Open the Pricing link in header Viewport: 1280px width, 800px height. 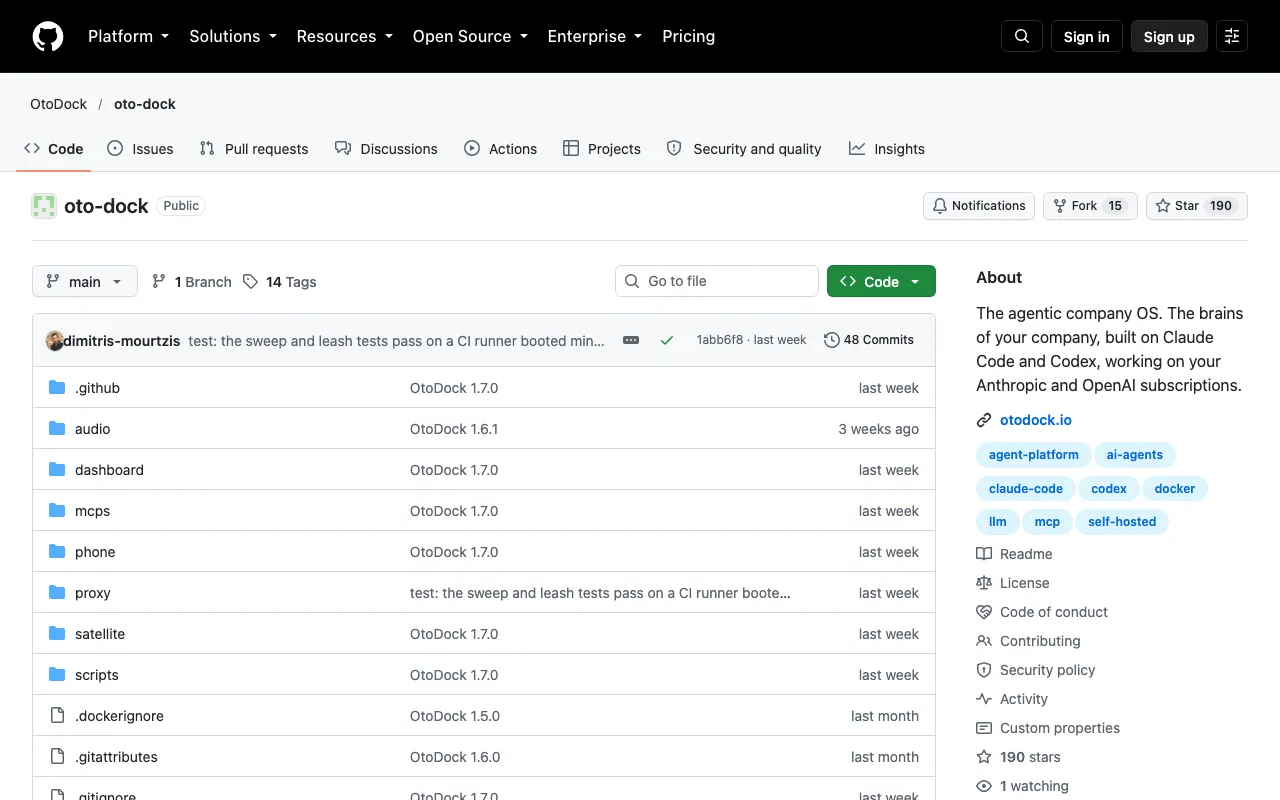tap(689, 36)
